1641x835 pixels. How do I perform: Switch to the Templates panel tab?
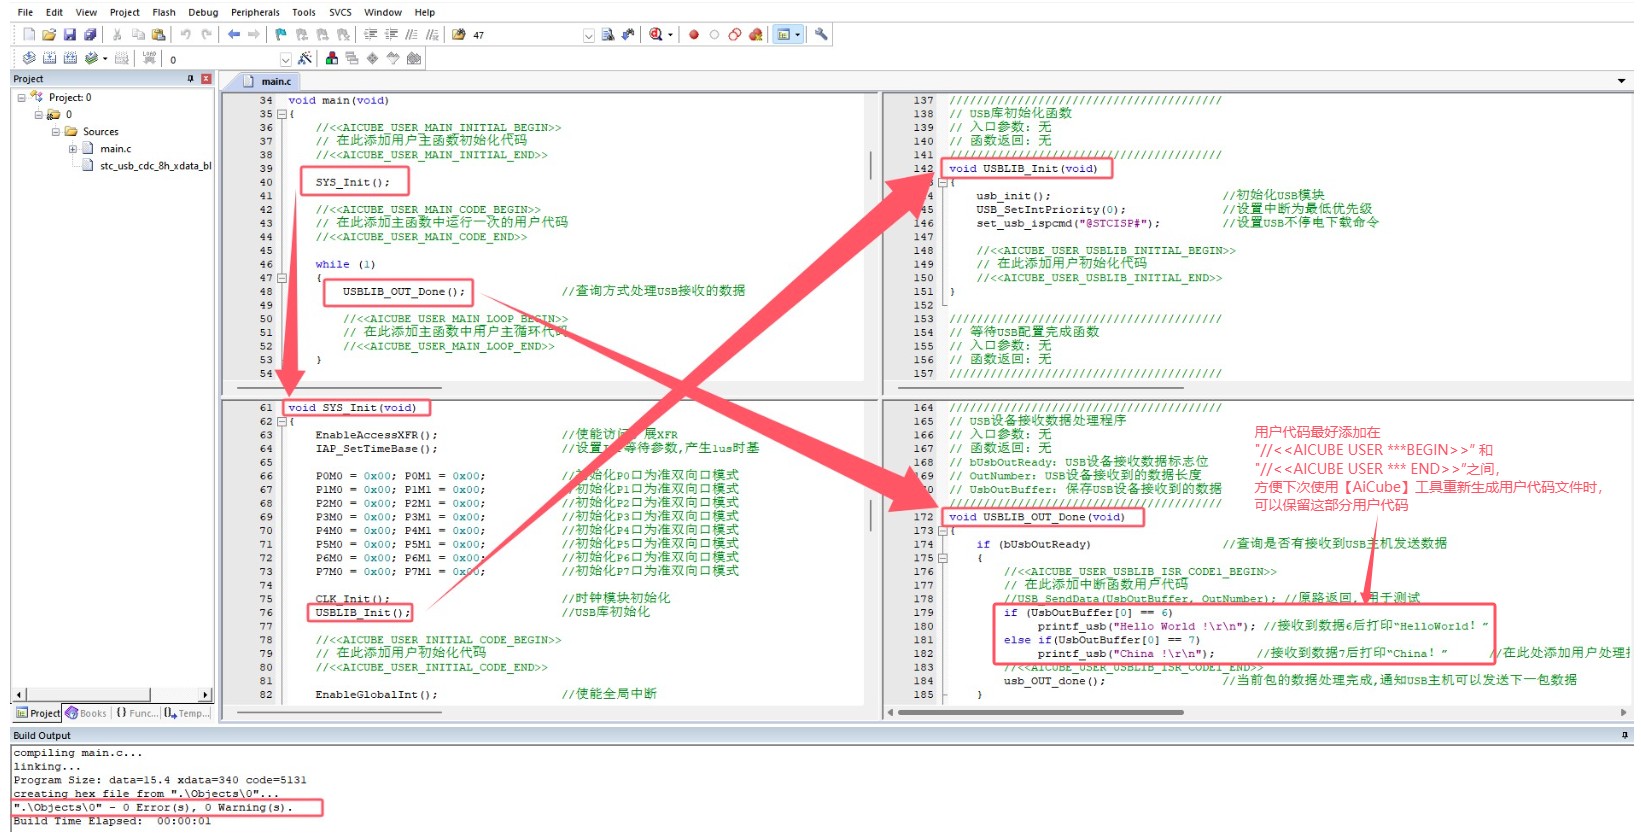(x=188, y=713)
